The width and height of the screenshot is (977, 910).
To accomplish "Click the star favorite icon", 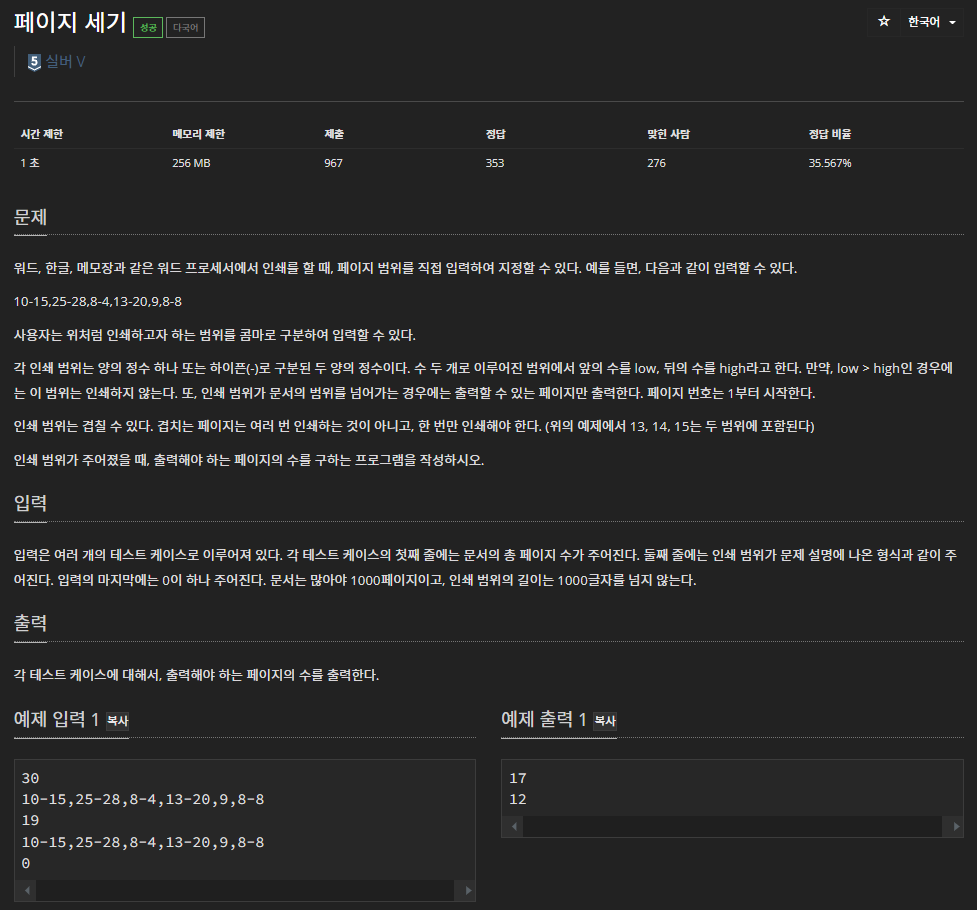I will pos(884,22).
